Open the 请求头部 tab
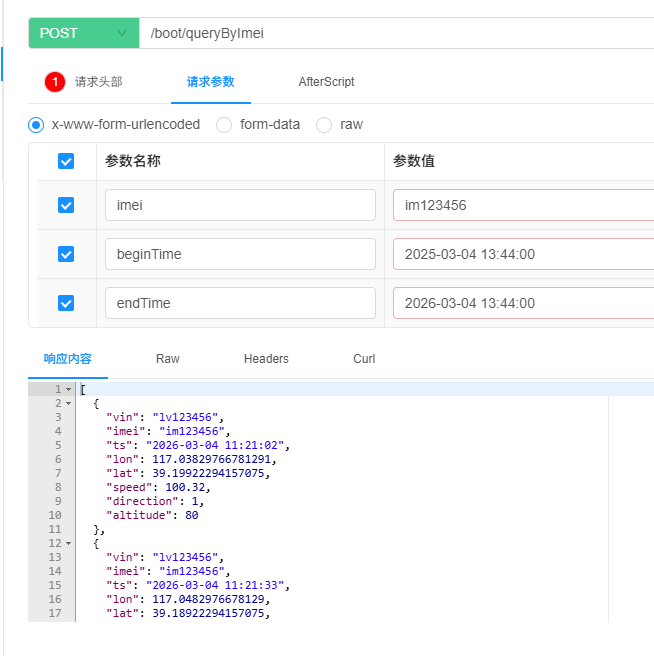This screenshot has width=654, height=656. pos(98,82)
